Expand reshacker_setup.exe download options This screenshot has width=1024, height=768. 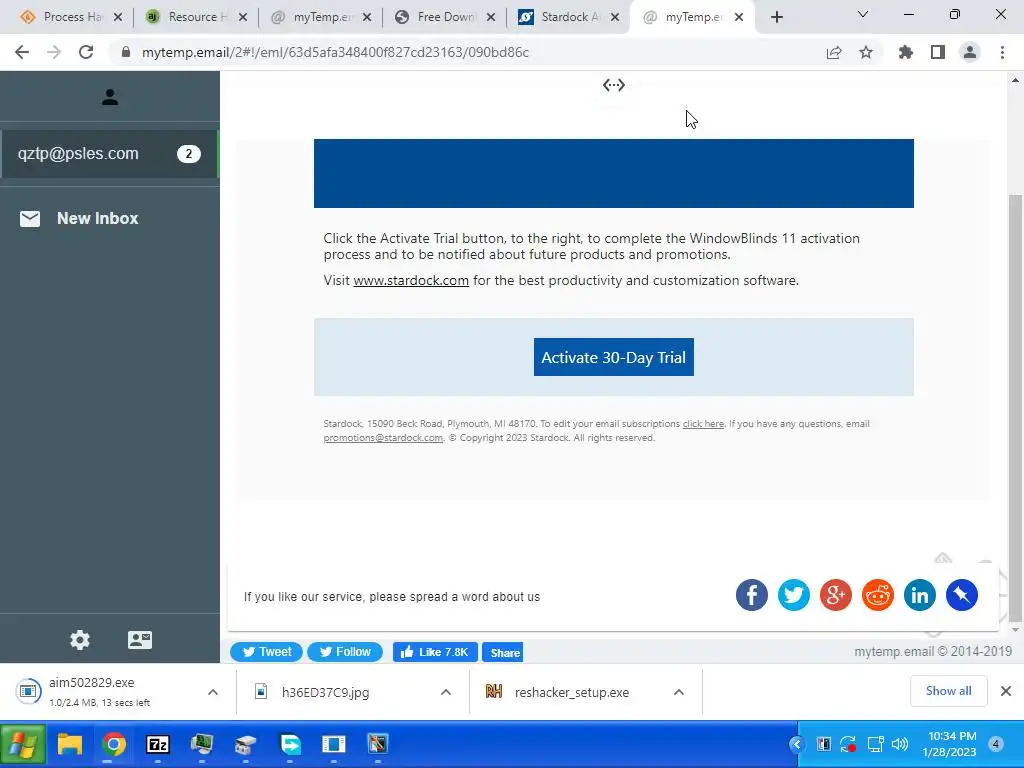679,692
